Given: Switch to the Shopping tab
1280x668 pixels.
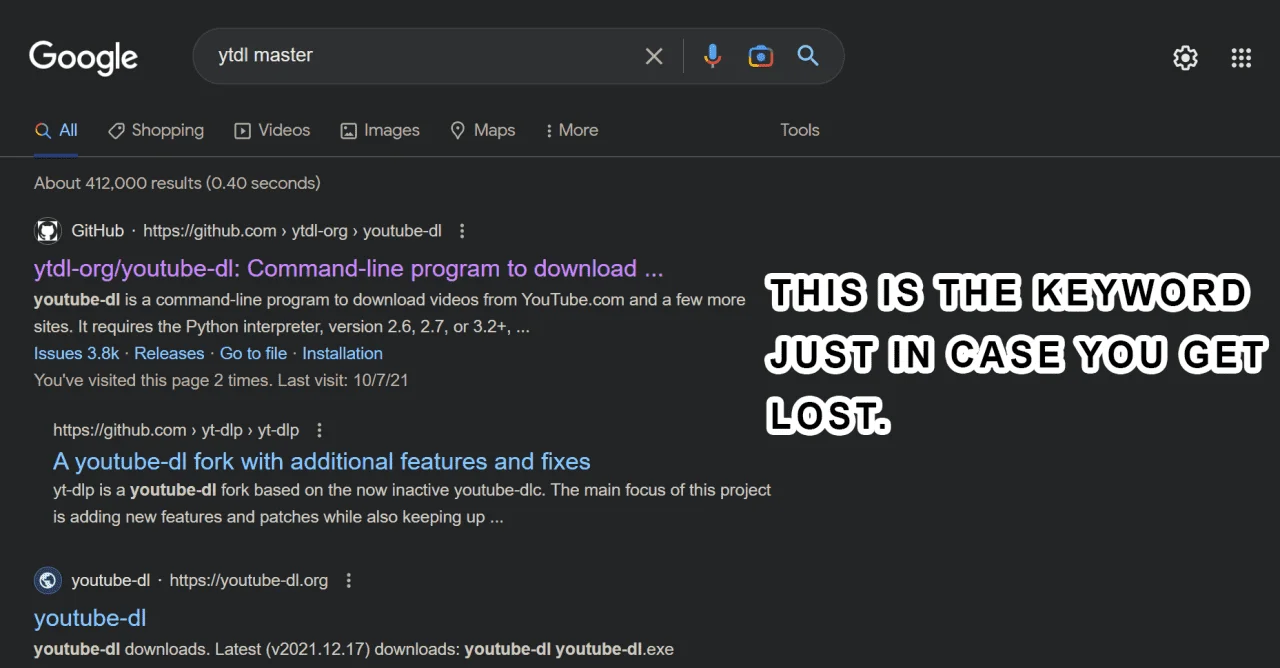Looking at the screenshot, I should [156, 130].
